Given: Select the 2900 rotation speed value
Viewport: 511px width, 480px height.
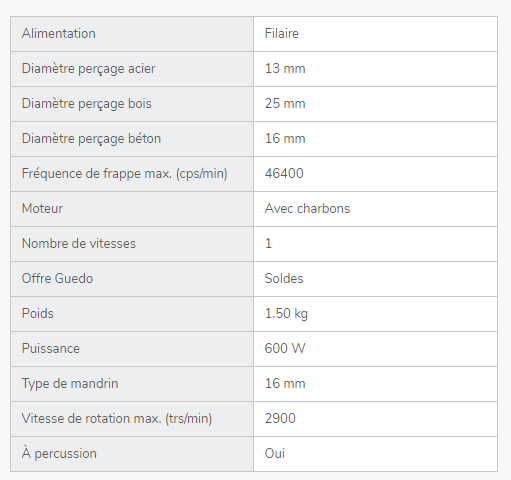Looking at the screenshot, I should [x=280, y=419].
